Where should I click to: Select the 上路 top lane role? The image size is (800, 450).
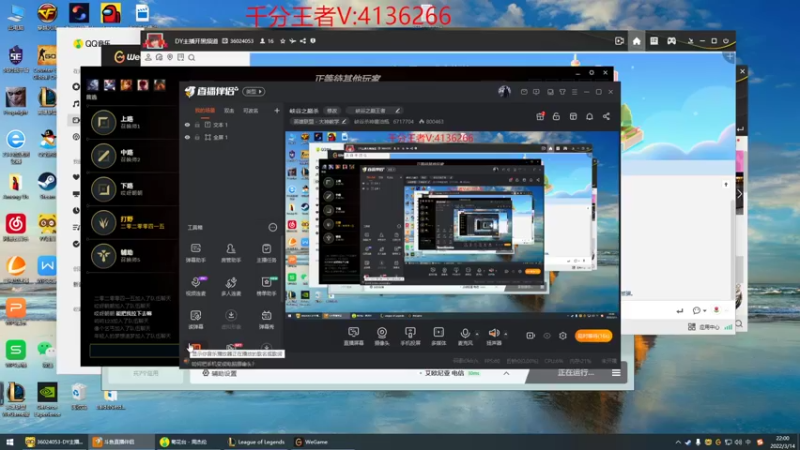click(x=132, y=122)
